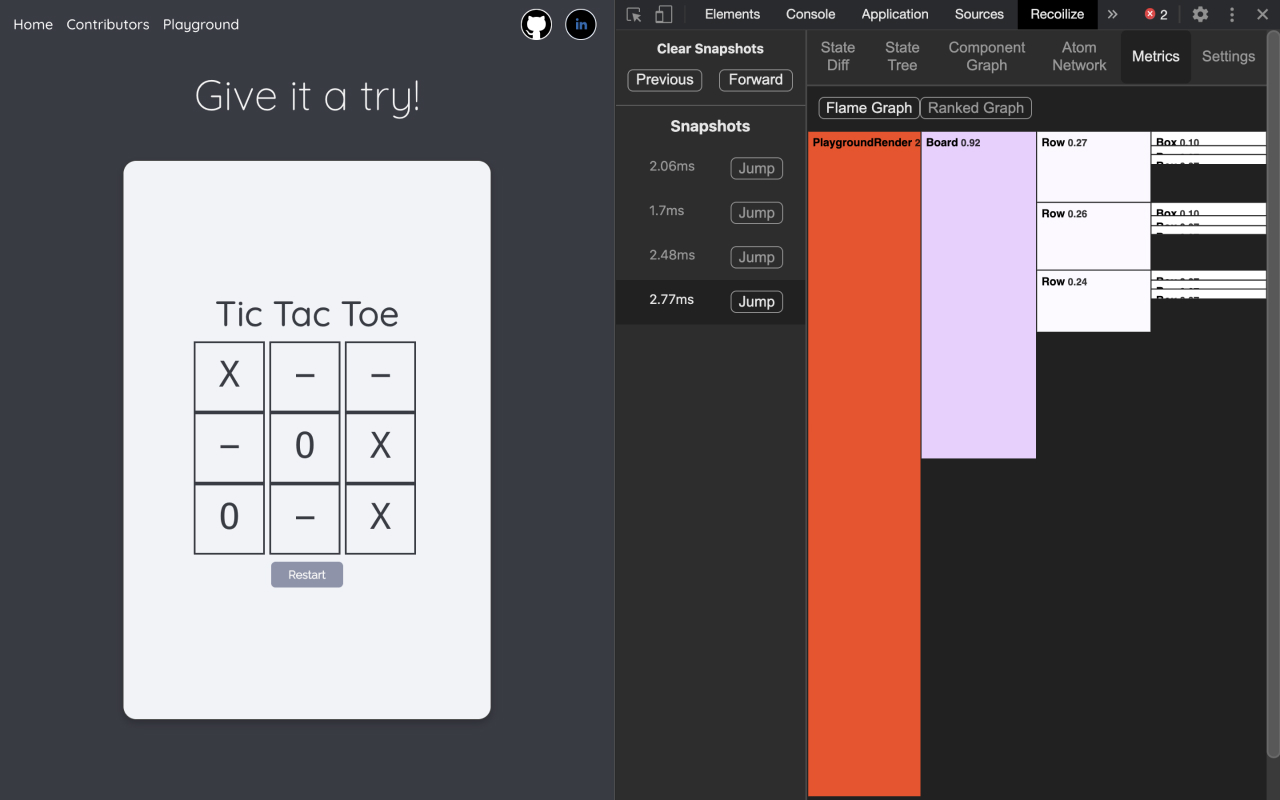Show more DevTools tabs with chevron
1280x800 pixels.
tap(1112, 14)
